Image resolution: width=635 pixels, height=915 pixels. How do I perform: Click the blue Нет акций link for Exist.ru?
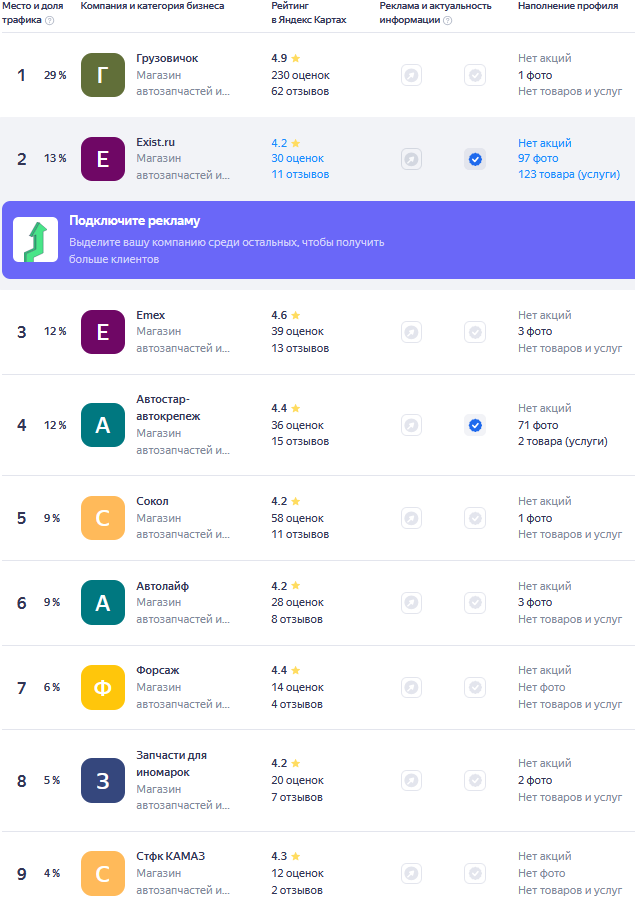(x=545, y=143)
